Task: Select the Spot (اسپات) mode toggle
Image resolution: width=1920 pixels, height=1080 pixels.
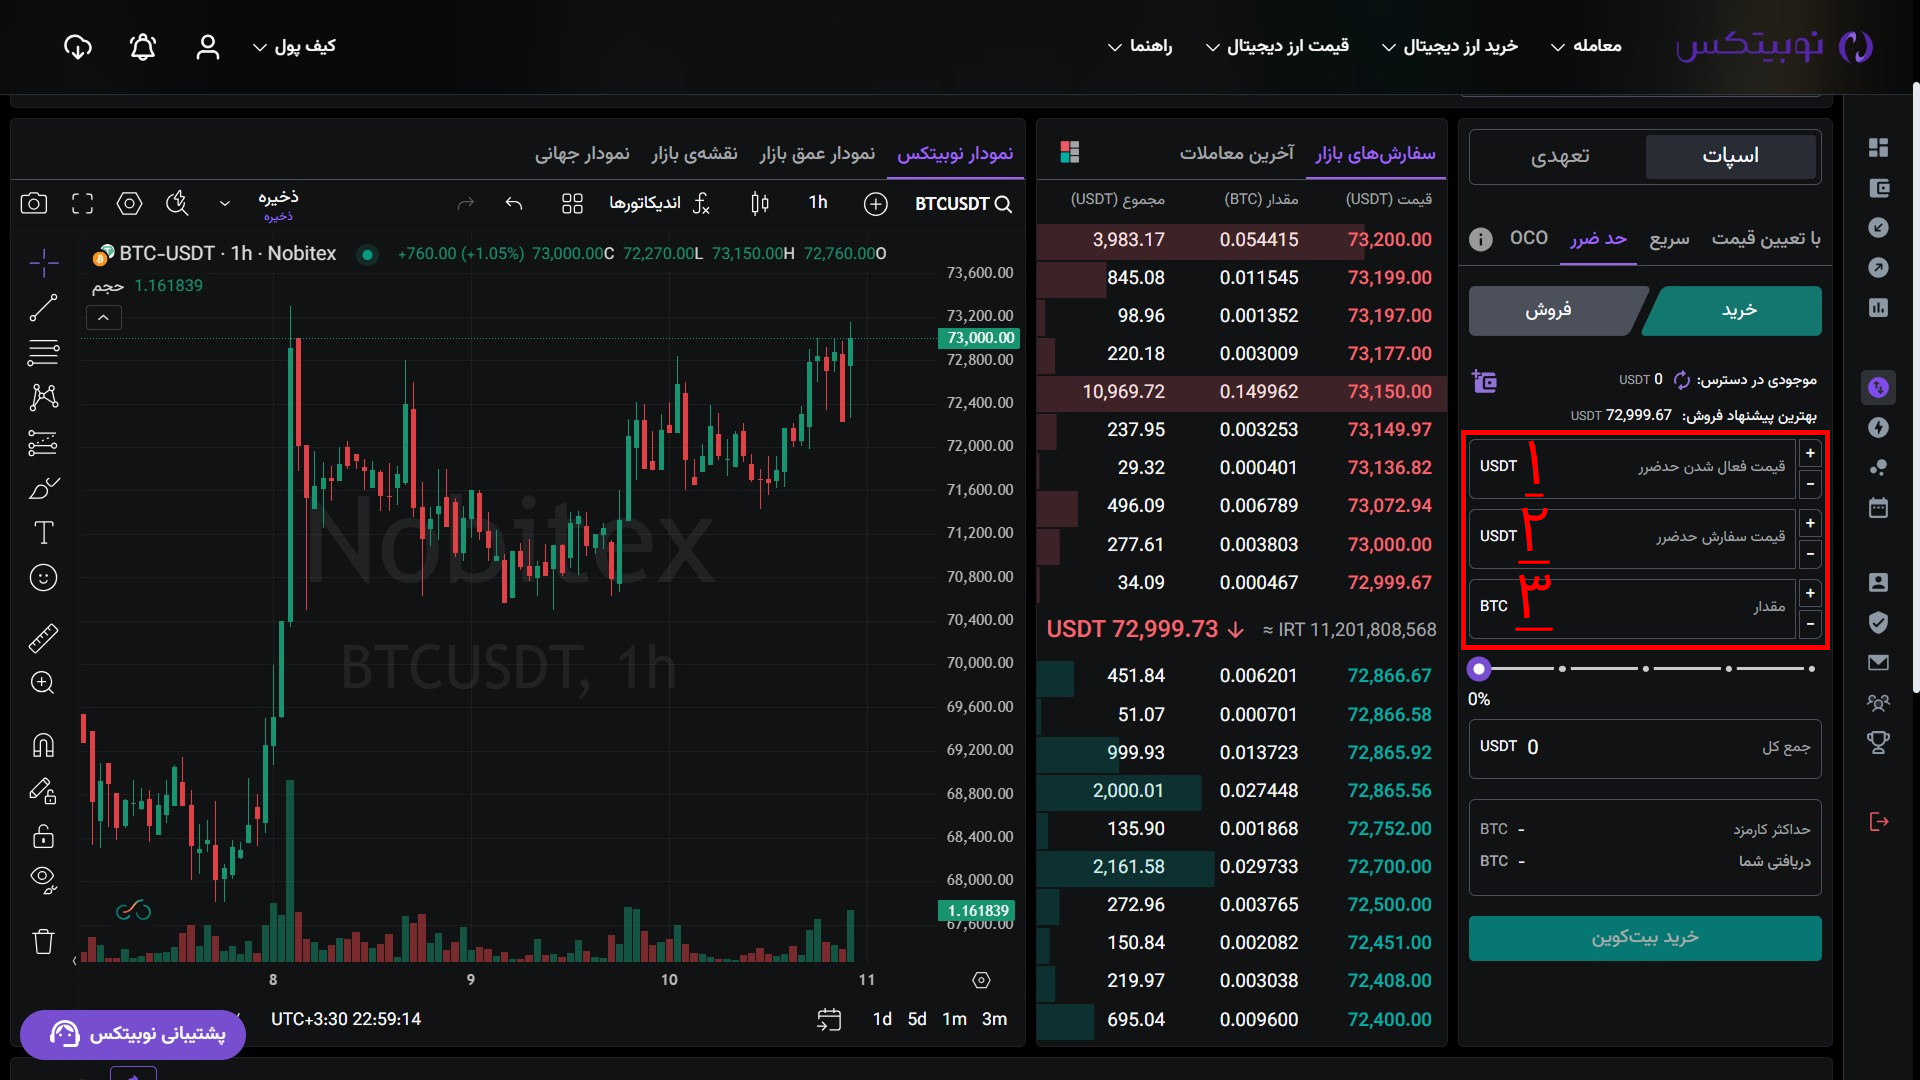Action: [1730, 157]
